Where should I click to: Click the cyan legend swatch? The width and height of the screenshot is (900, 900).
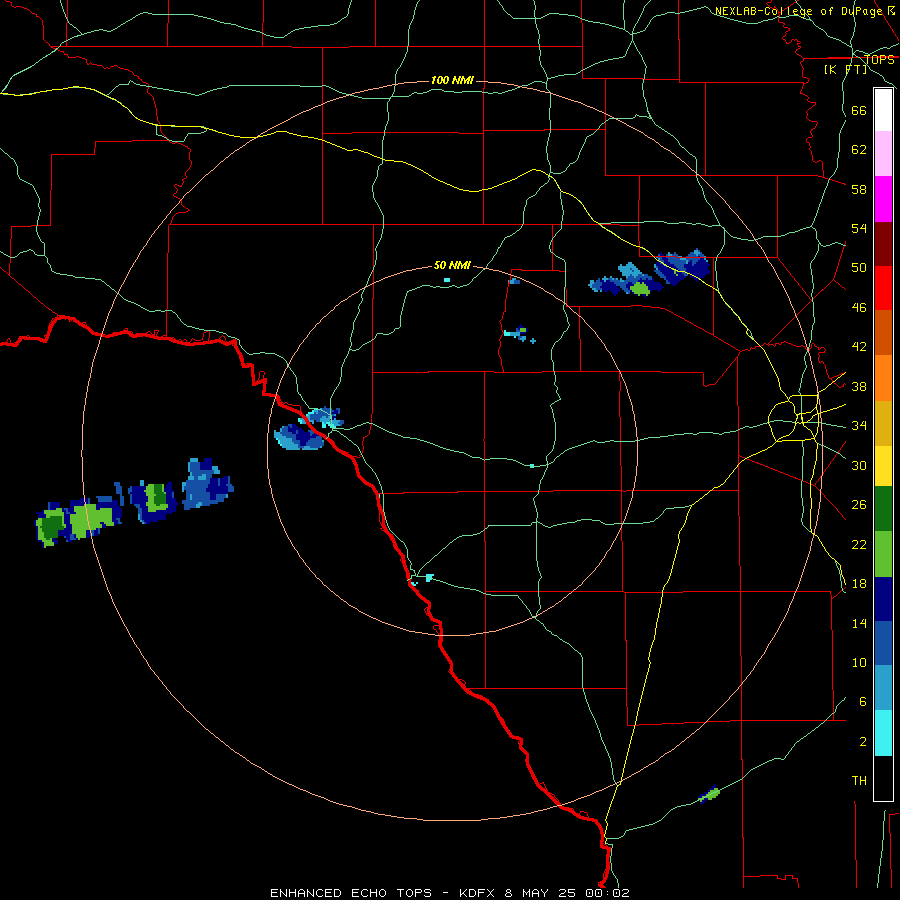click(883, 733)
